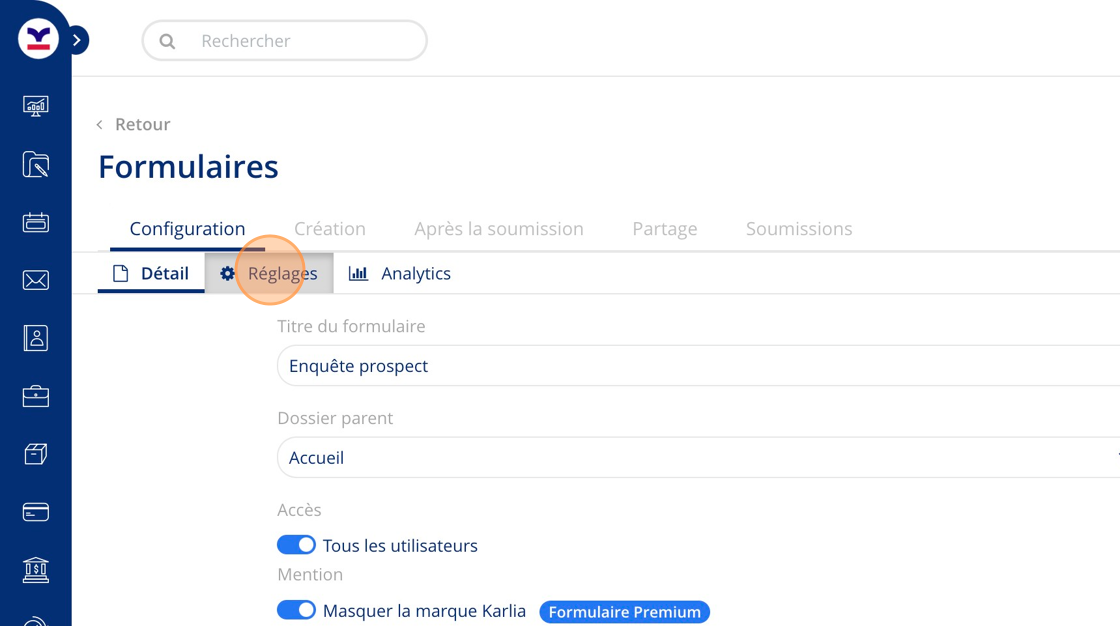The height and width of the screenshot is (626, 1120).
Task: Toggle the Tous les utilisateurs switch
Action: (296, 545)
